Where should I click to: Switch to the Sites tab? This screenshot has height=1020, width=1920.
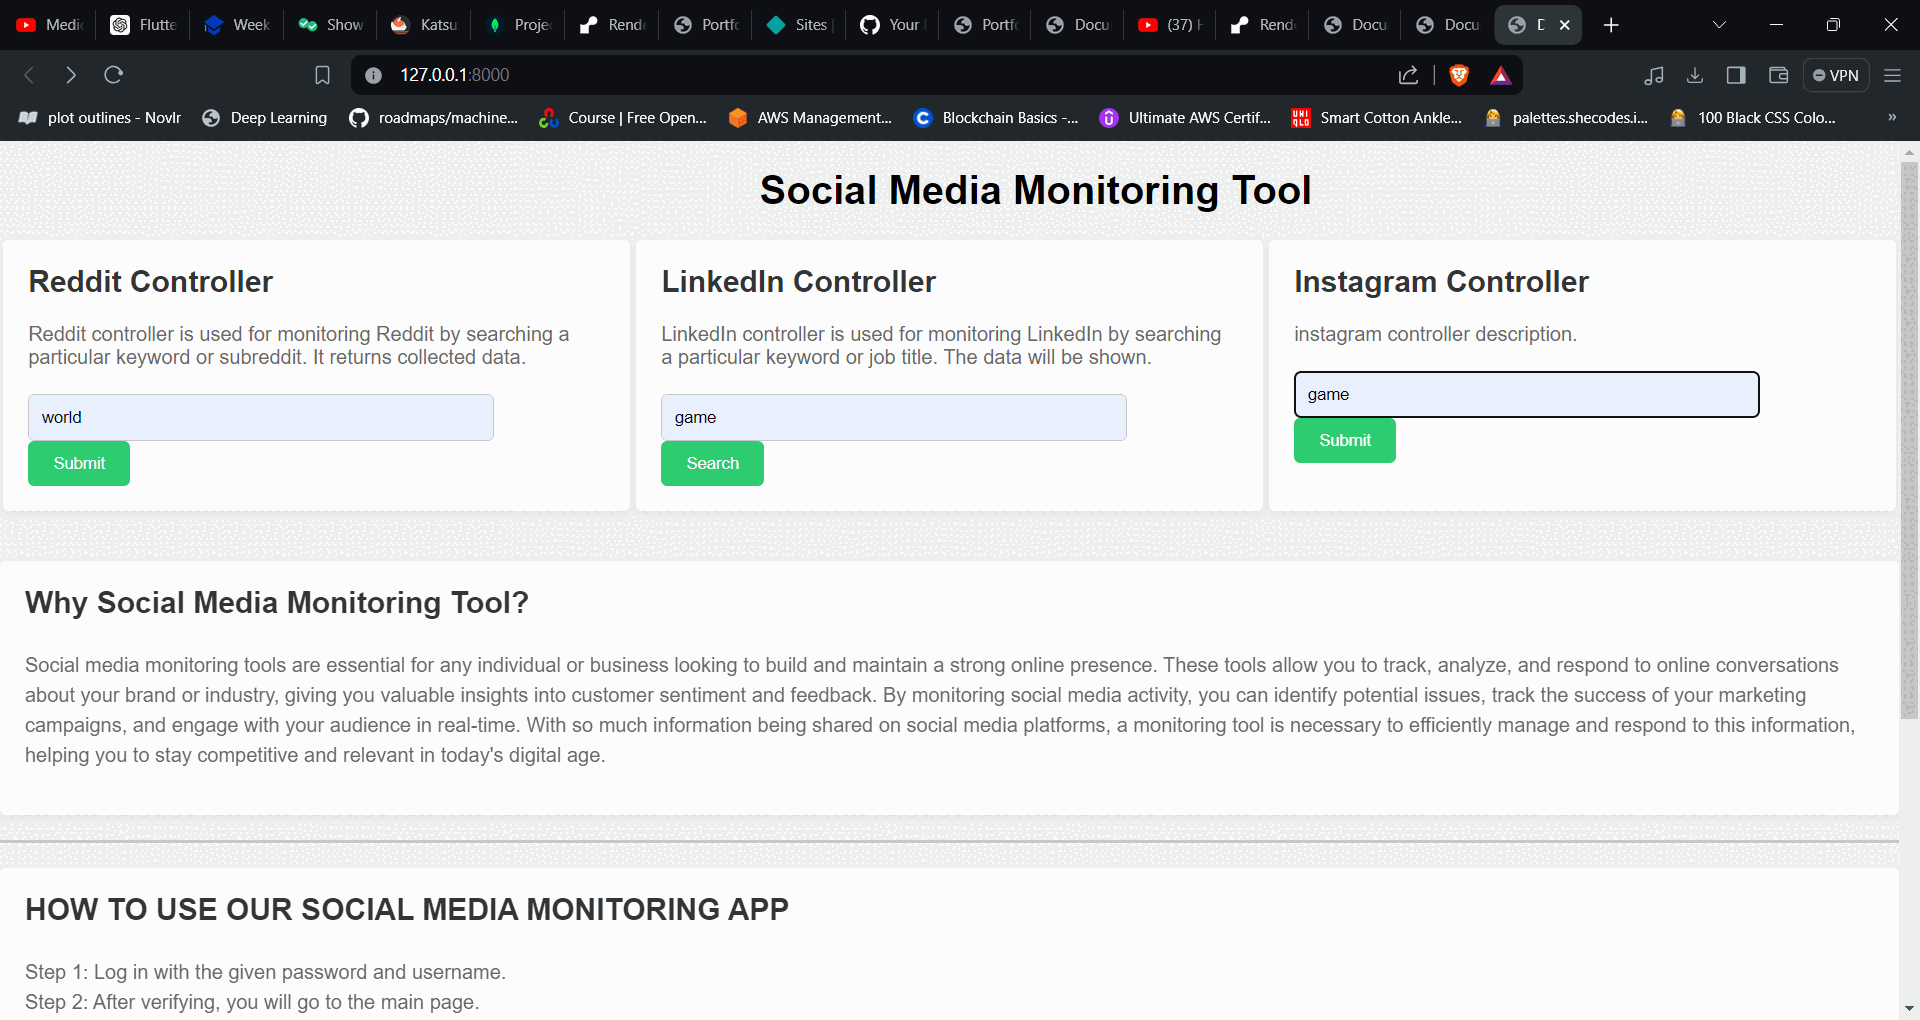pos(800,25)
